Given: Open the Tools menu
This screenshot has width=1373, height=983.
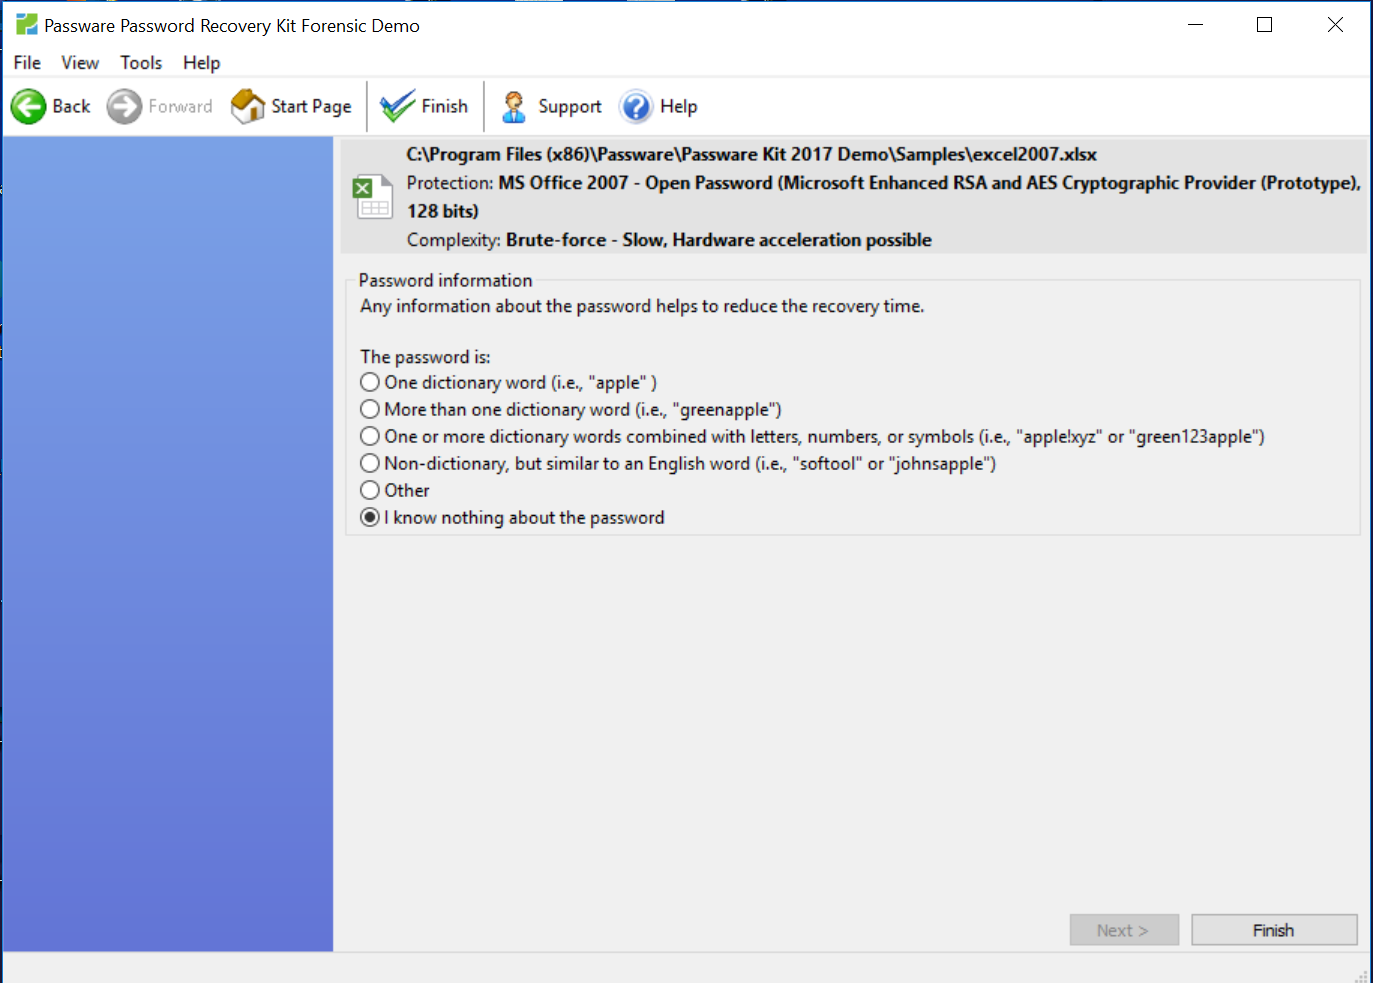Looking at the screenshot, I should 140,62.
